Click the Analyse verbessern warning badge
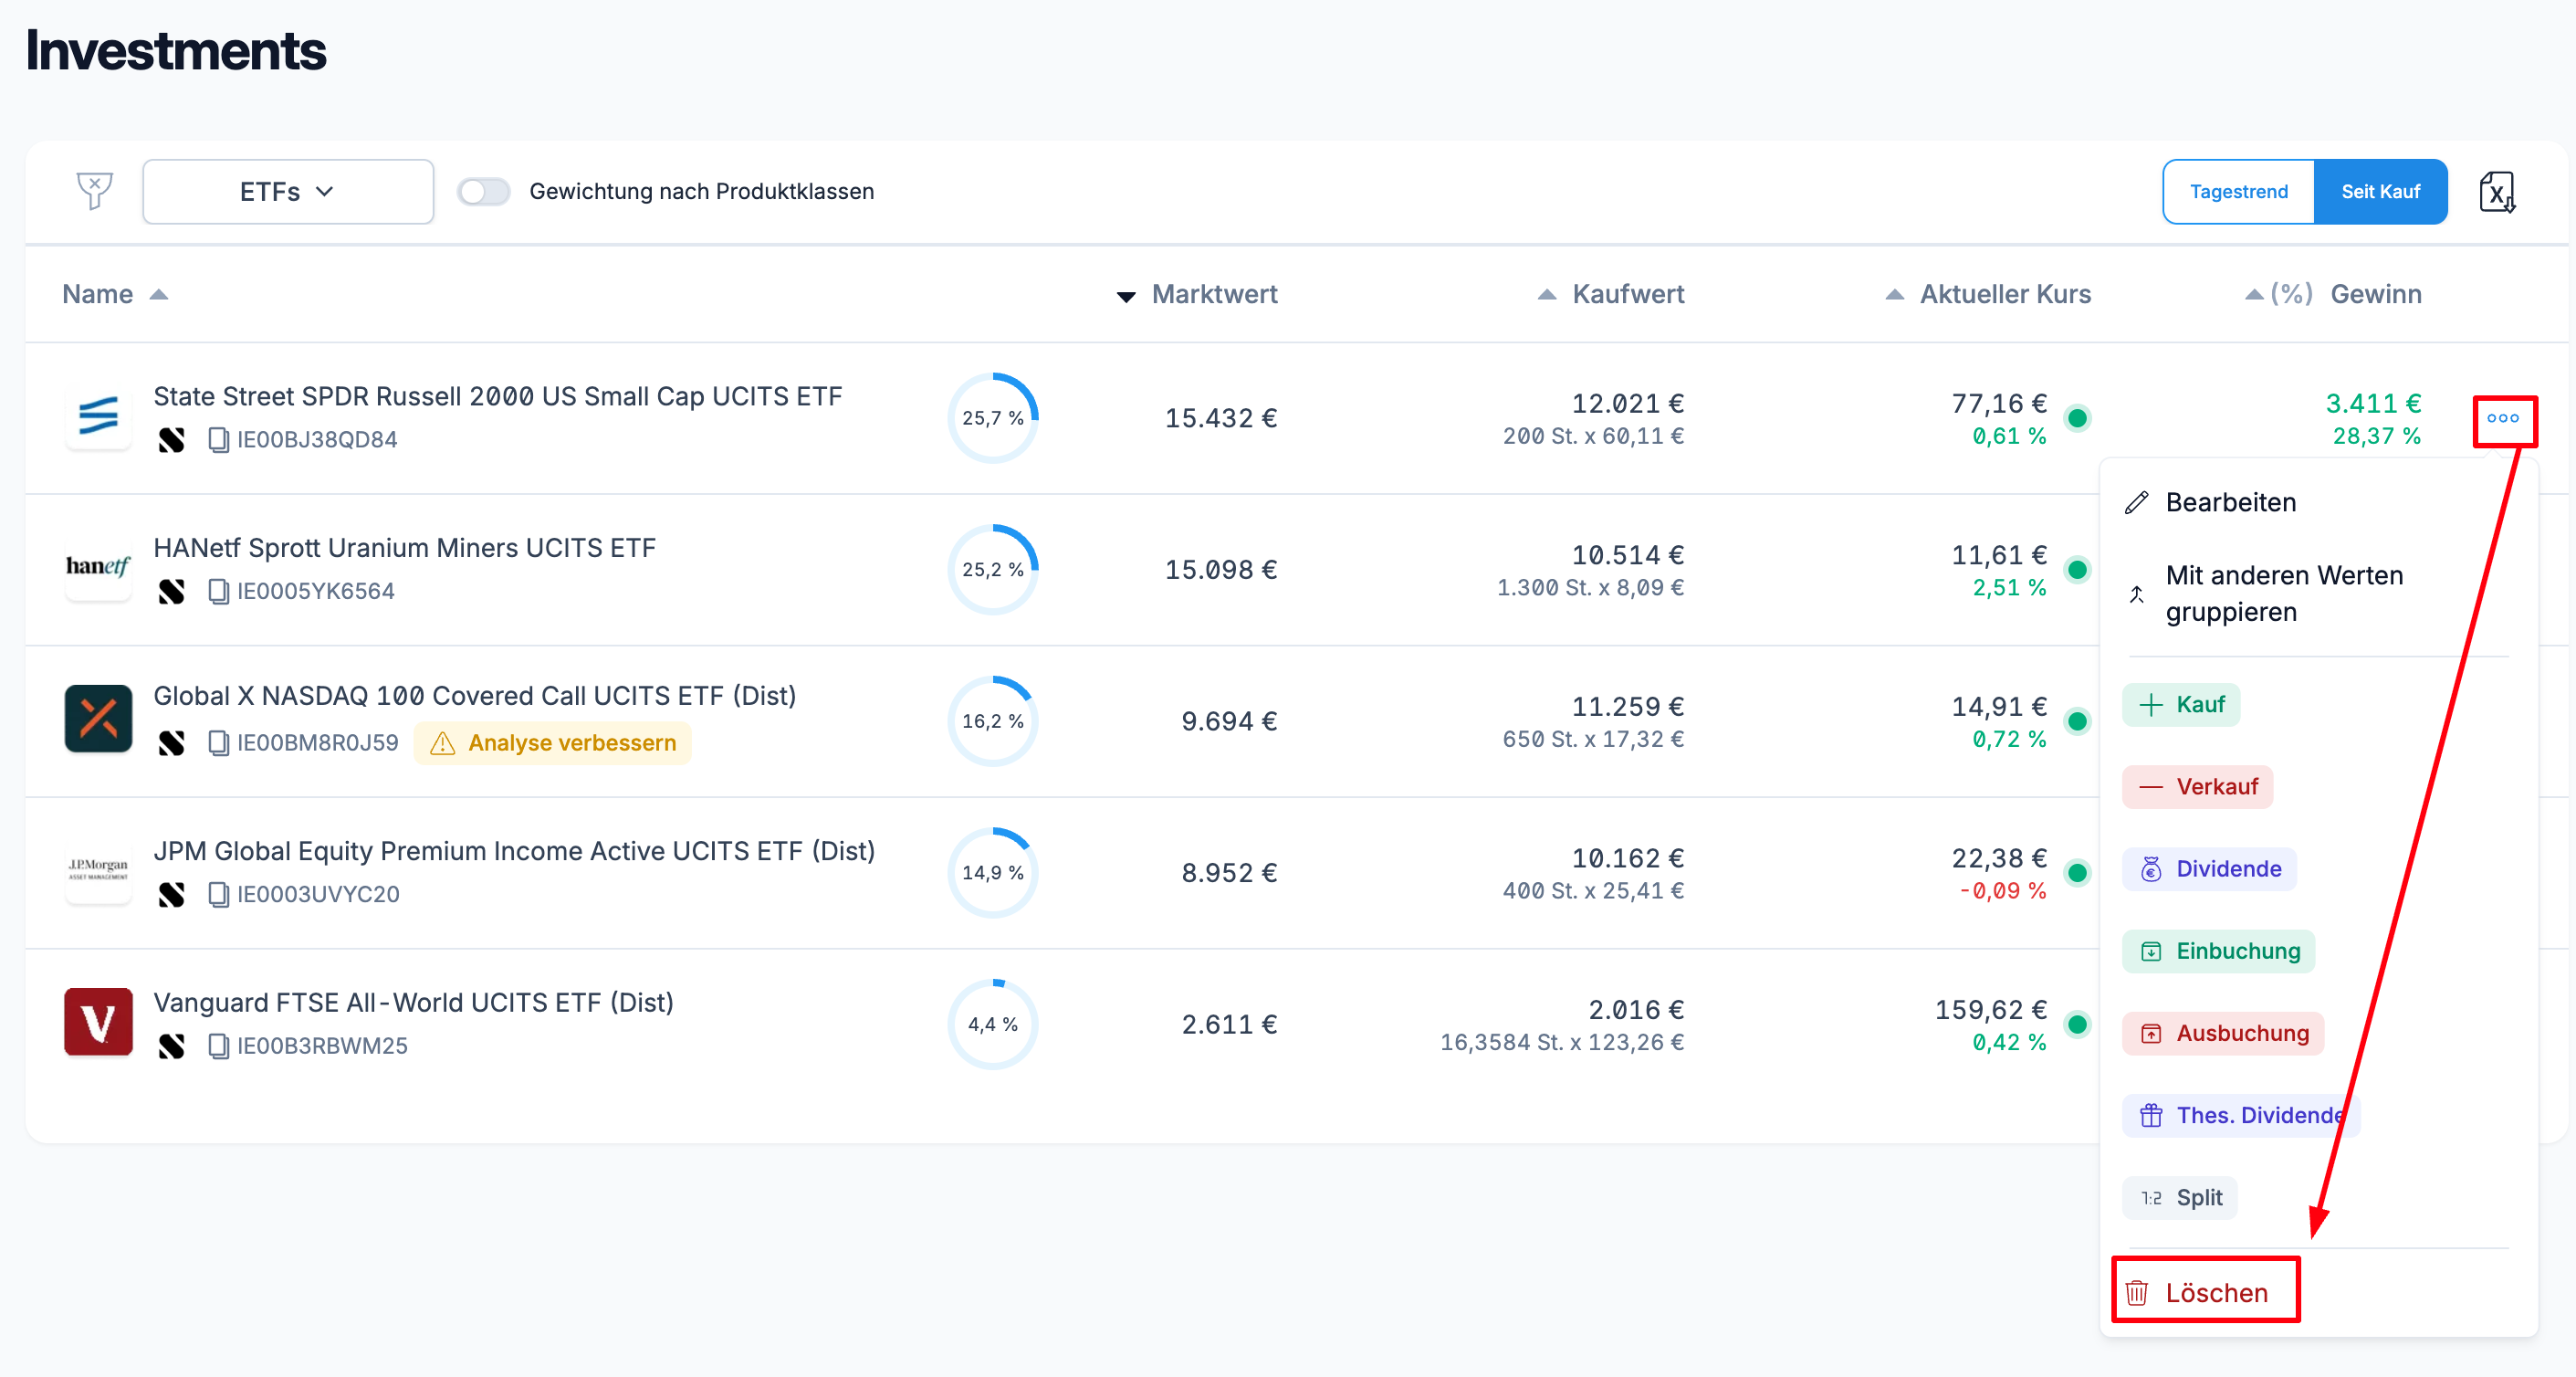The width and height of the screenshot is (2576, 1377). 552,743
